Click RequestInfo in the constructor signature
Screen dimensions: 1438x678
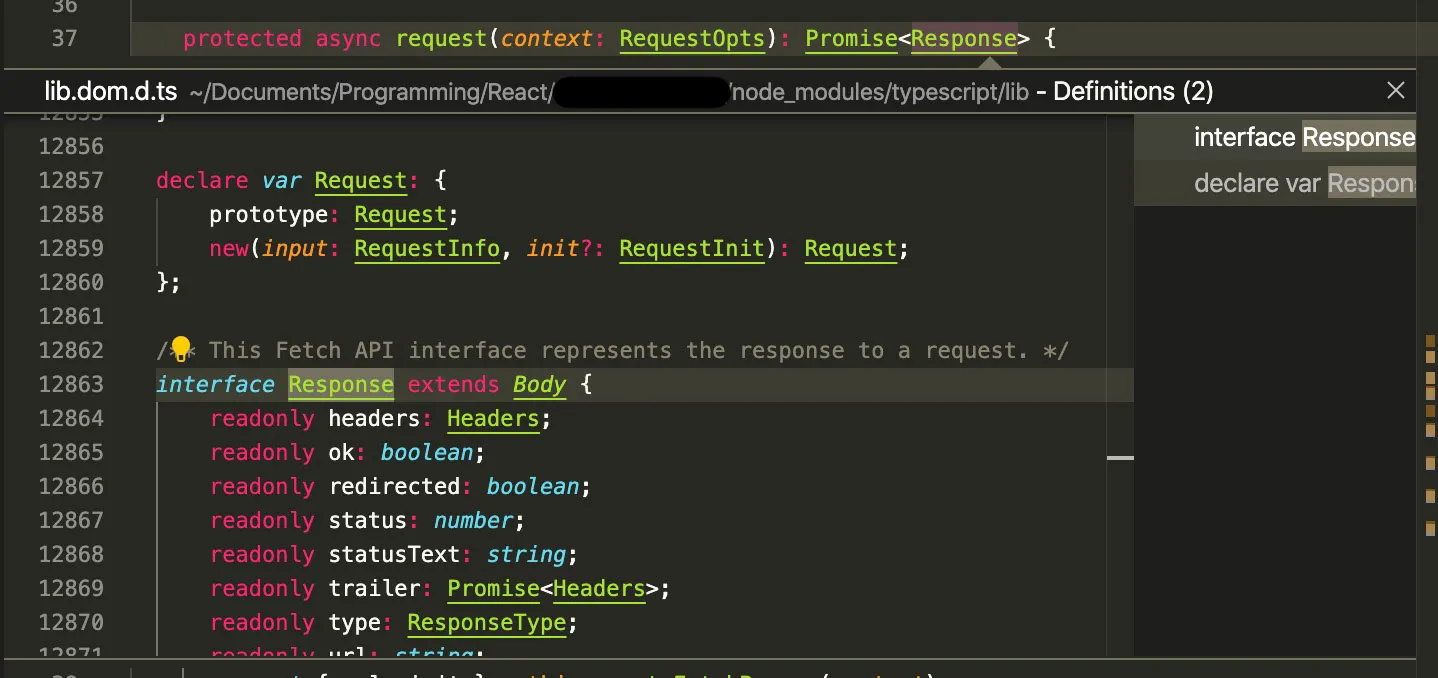[427, 249]
